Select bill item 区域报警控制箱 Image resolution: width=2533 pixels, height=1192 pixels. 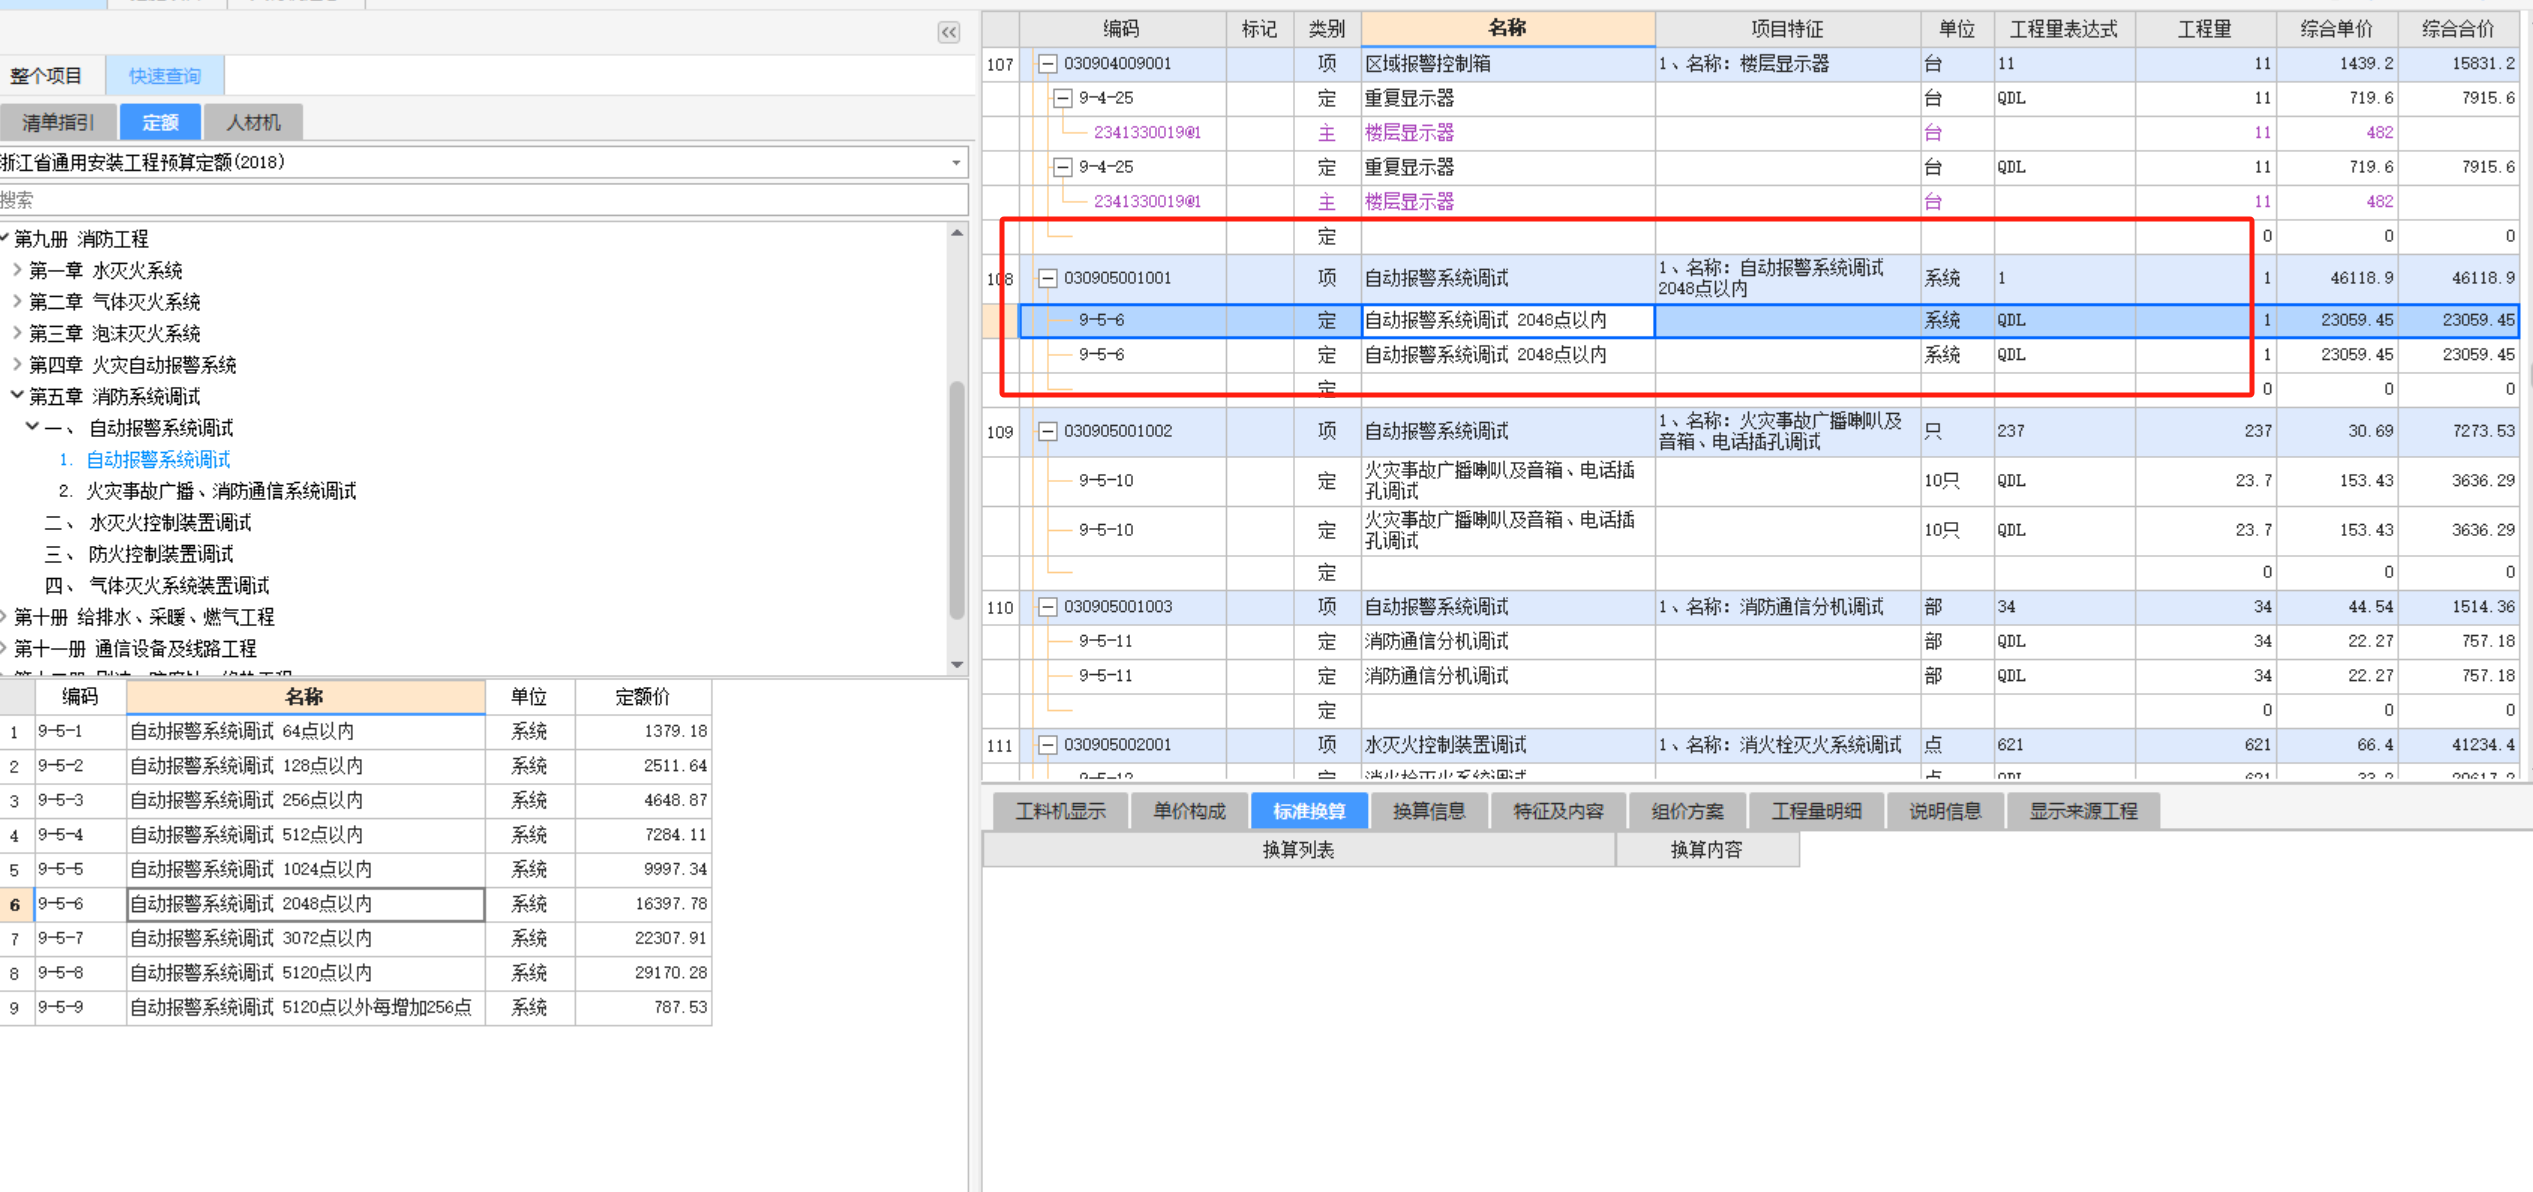[x=1750, y=64]
